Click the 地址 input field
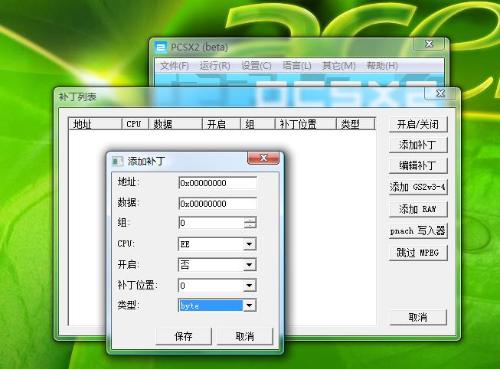500x369 pixels. point(218,183)
